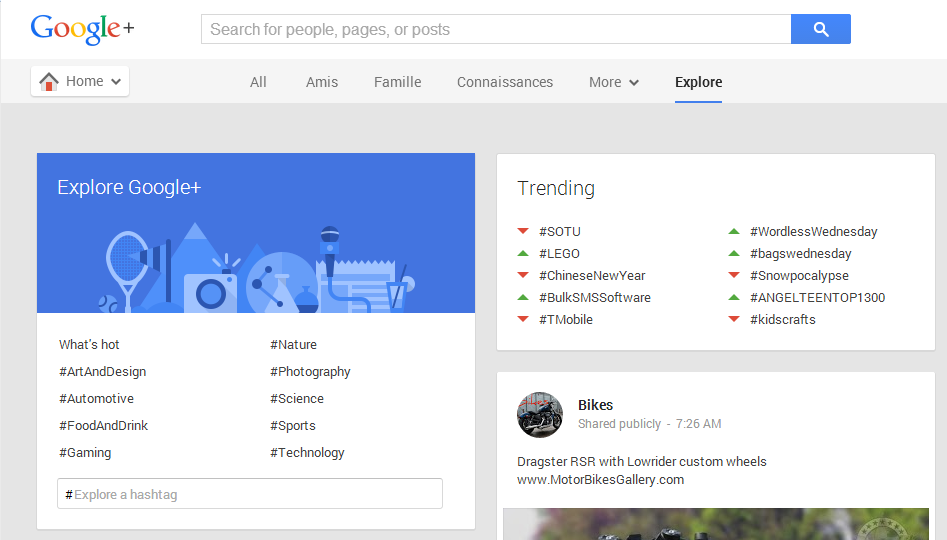Open the www.MotorBikesGallery.com link
The image size is (947, 540).
(x=600, y=480)
